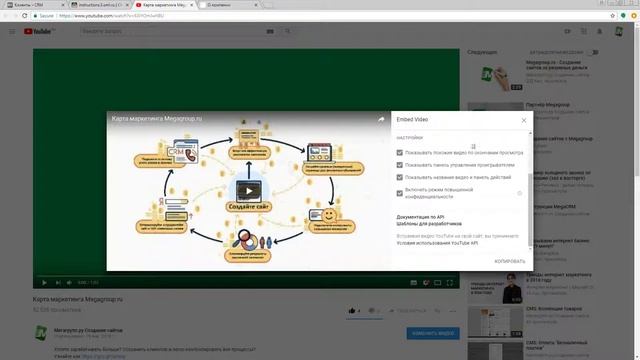The height and width of the screenshot is (360, 640).
Task: Open main player settings gear
Action: [x=426, y=282]
